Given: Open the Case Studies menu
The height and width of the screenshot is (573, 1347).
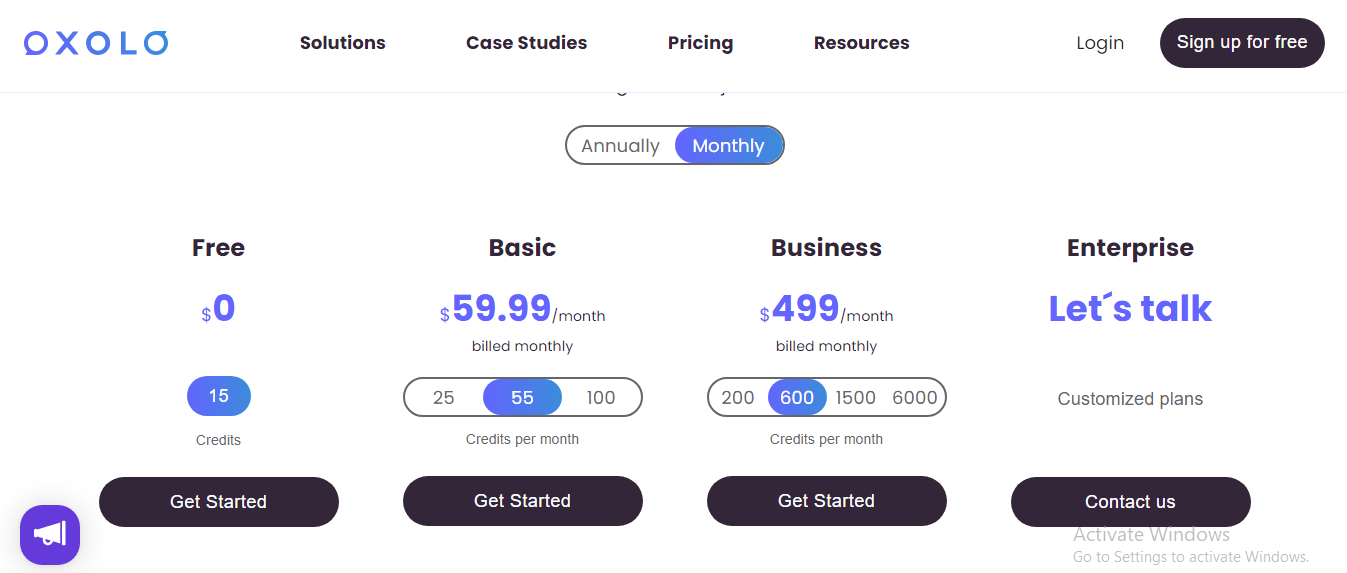Looking at the screenshot, I should click(527, 43).
